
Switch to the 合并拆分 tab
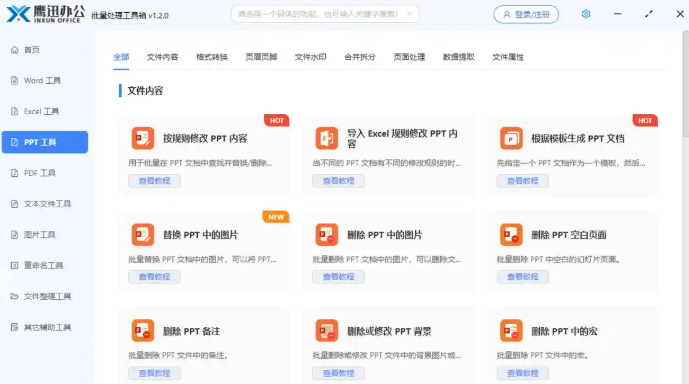(360, 57)
